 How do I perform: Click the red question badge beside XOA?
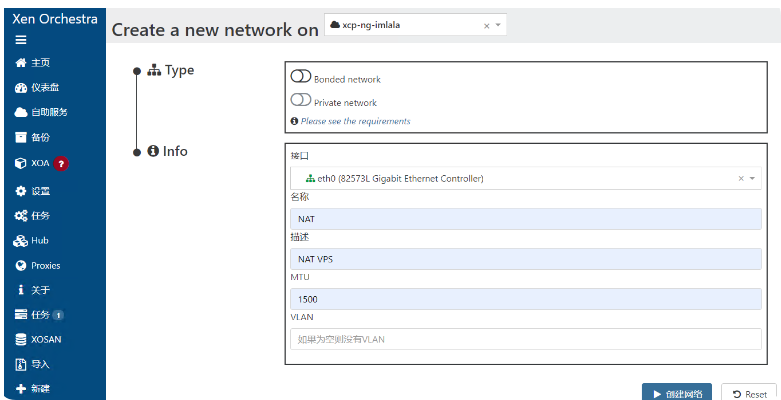tap(61, 163)
